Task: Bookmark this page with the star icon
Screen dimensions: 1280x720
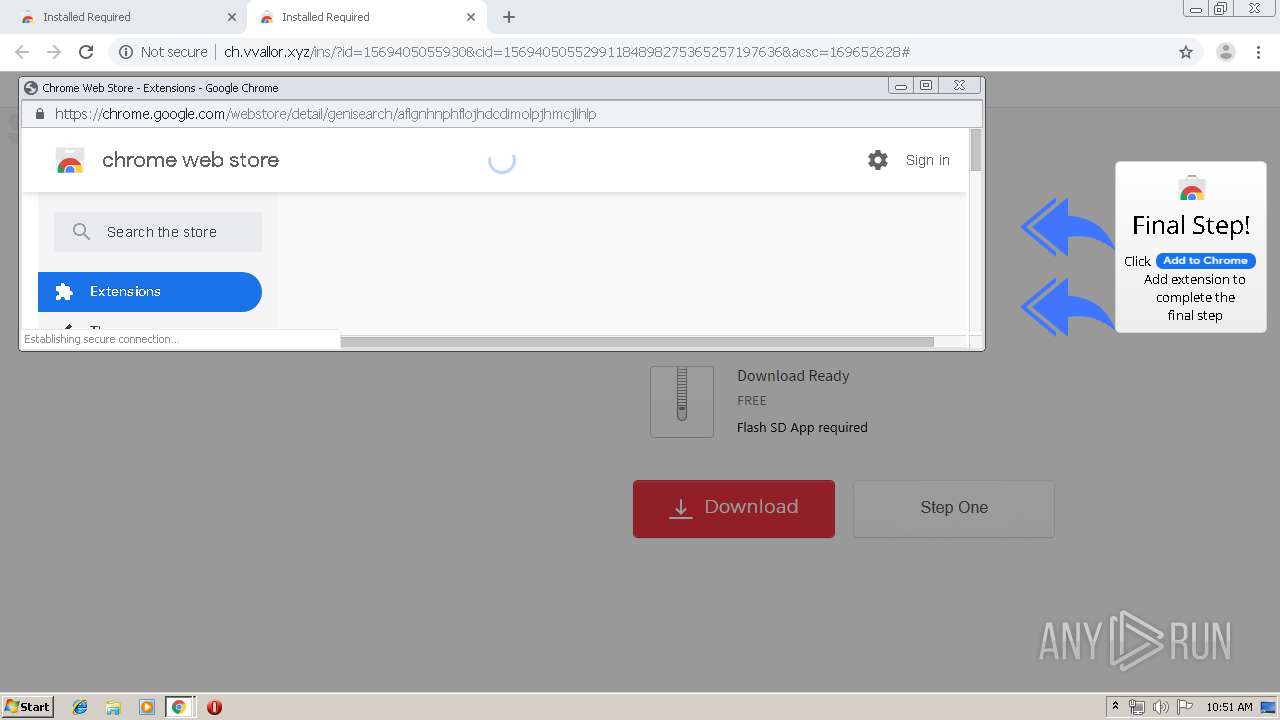Action: (1186, 52)
